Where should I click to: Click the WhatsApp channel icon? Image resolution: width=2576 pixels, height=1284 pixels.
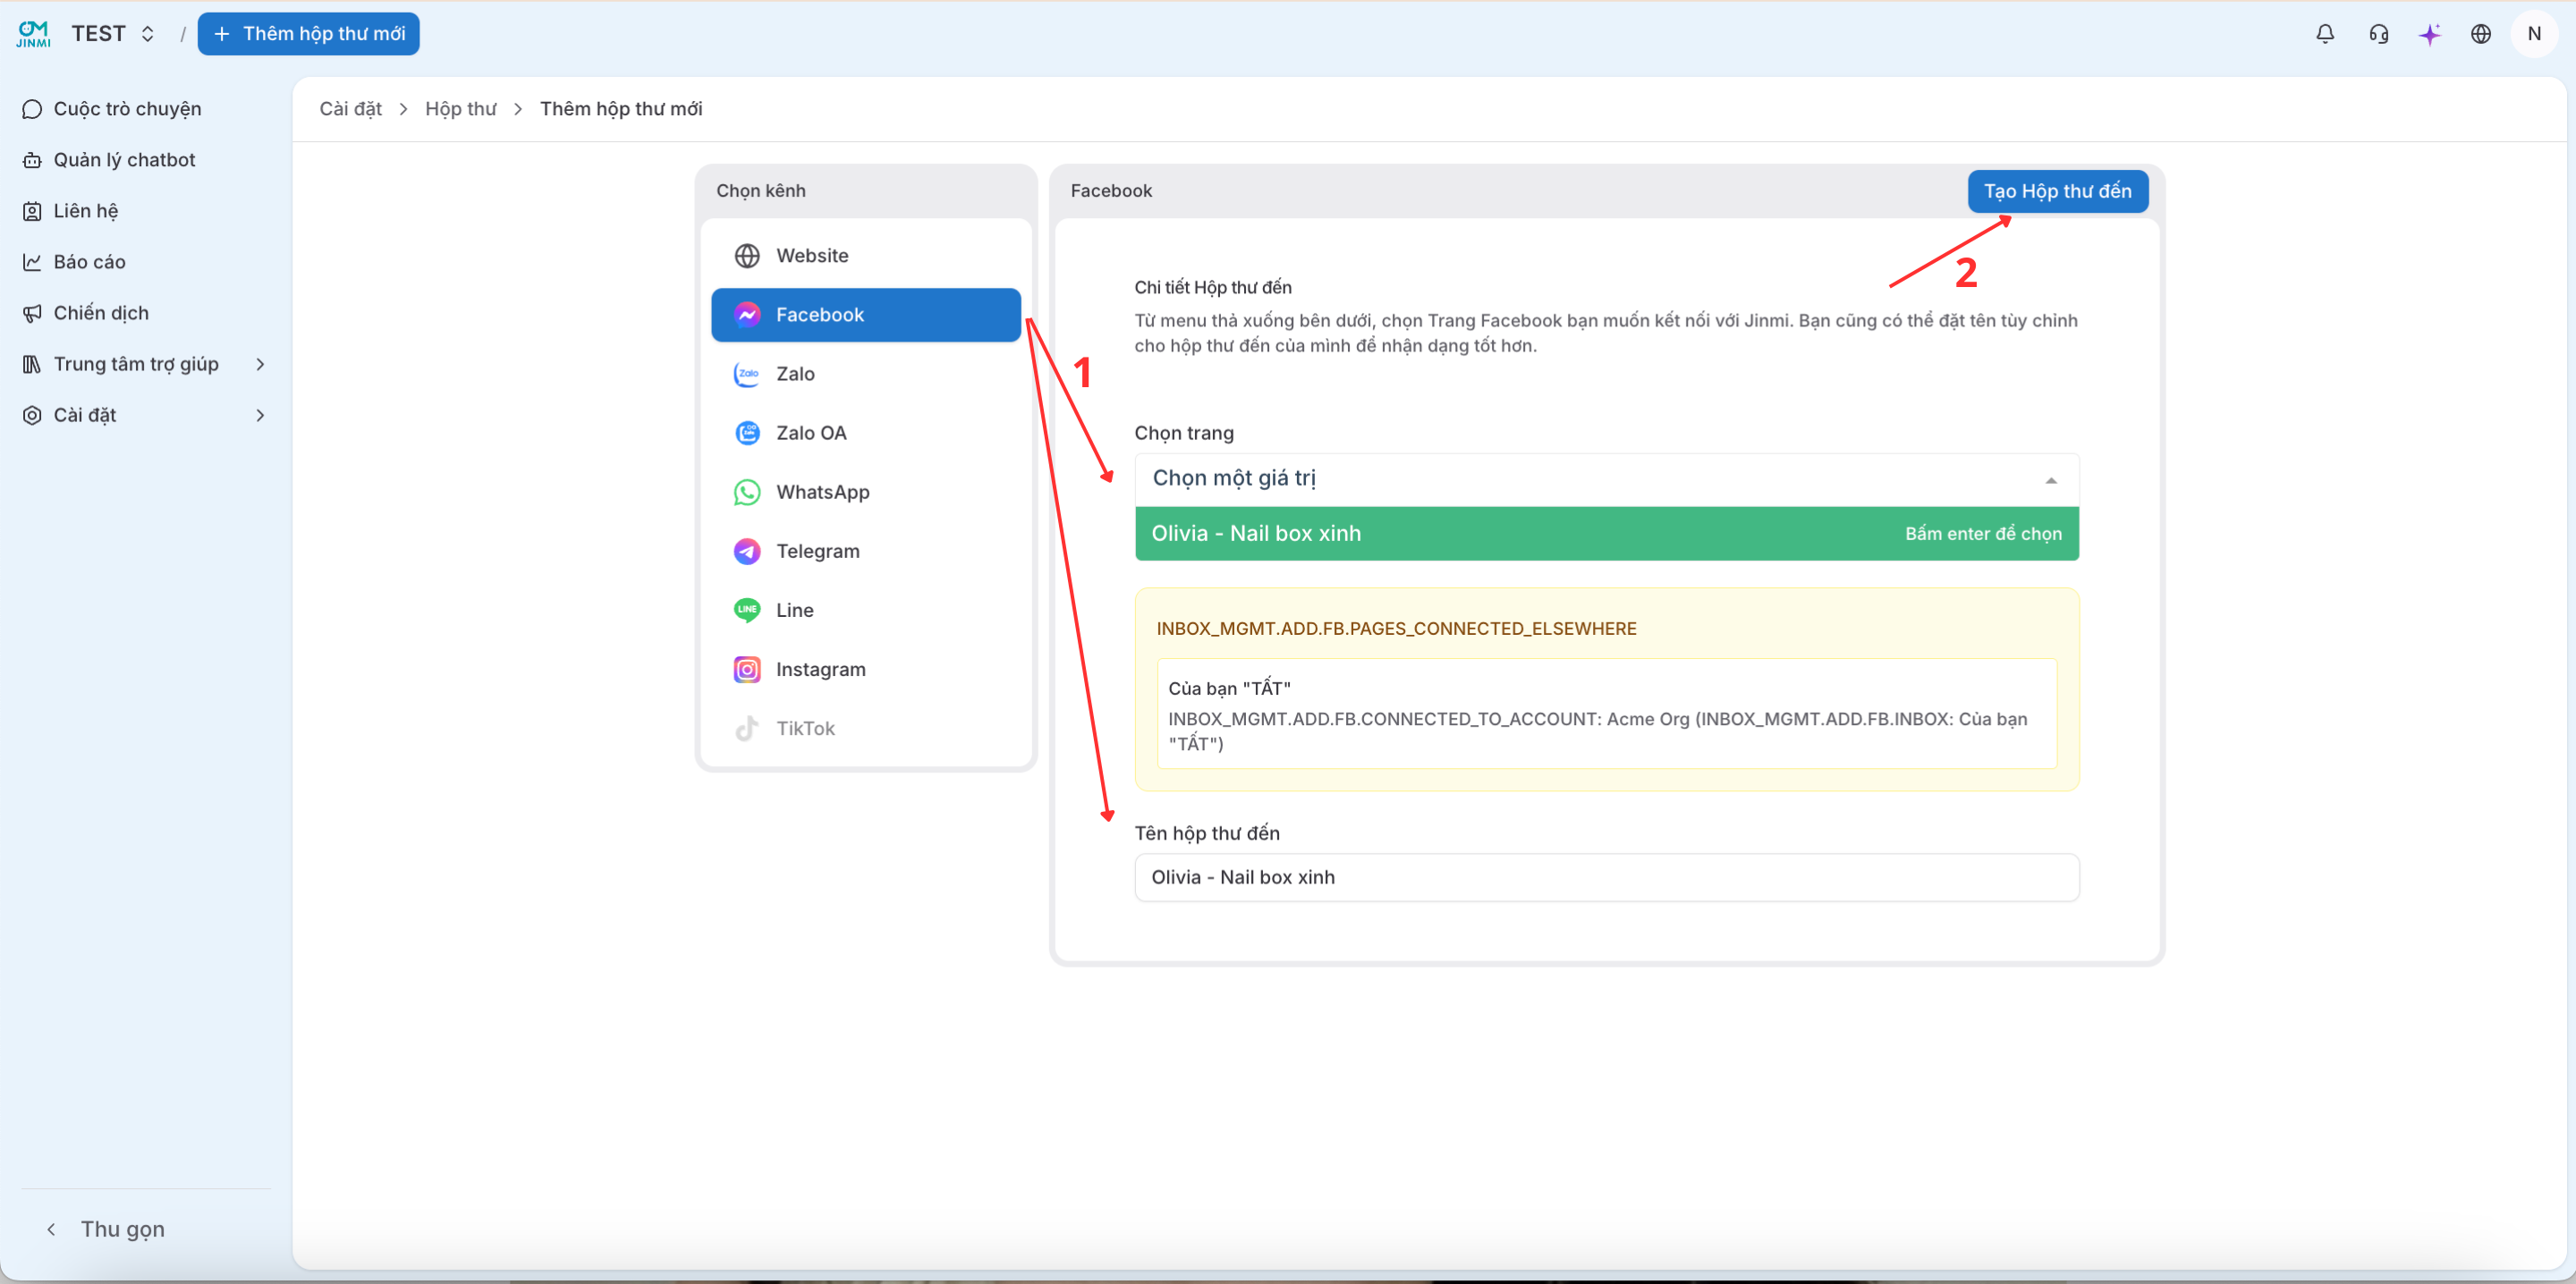[747, 492]
